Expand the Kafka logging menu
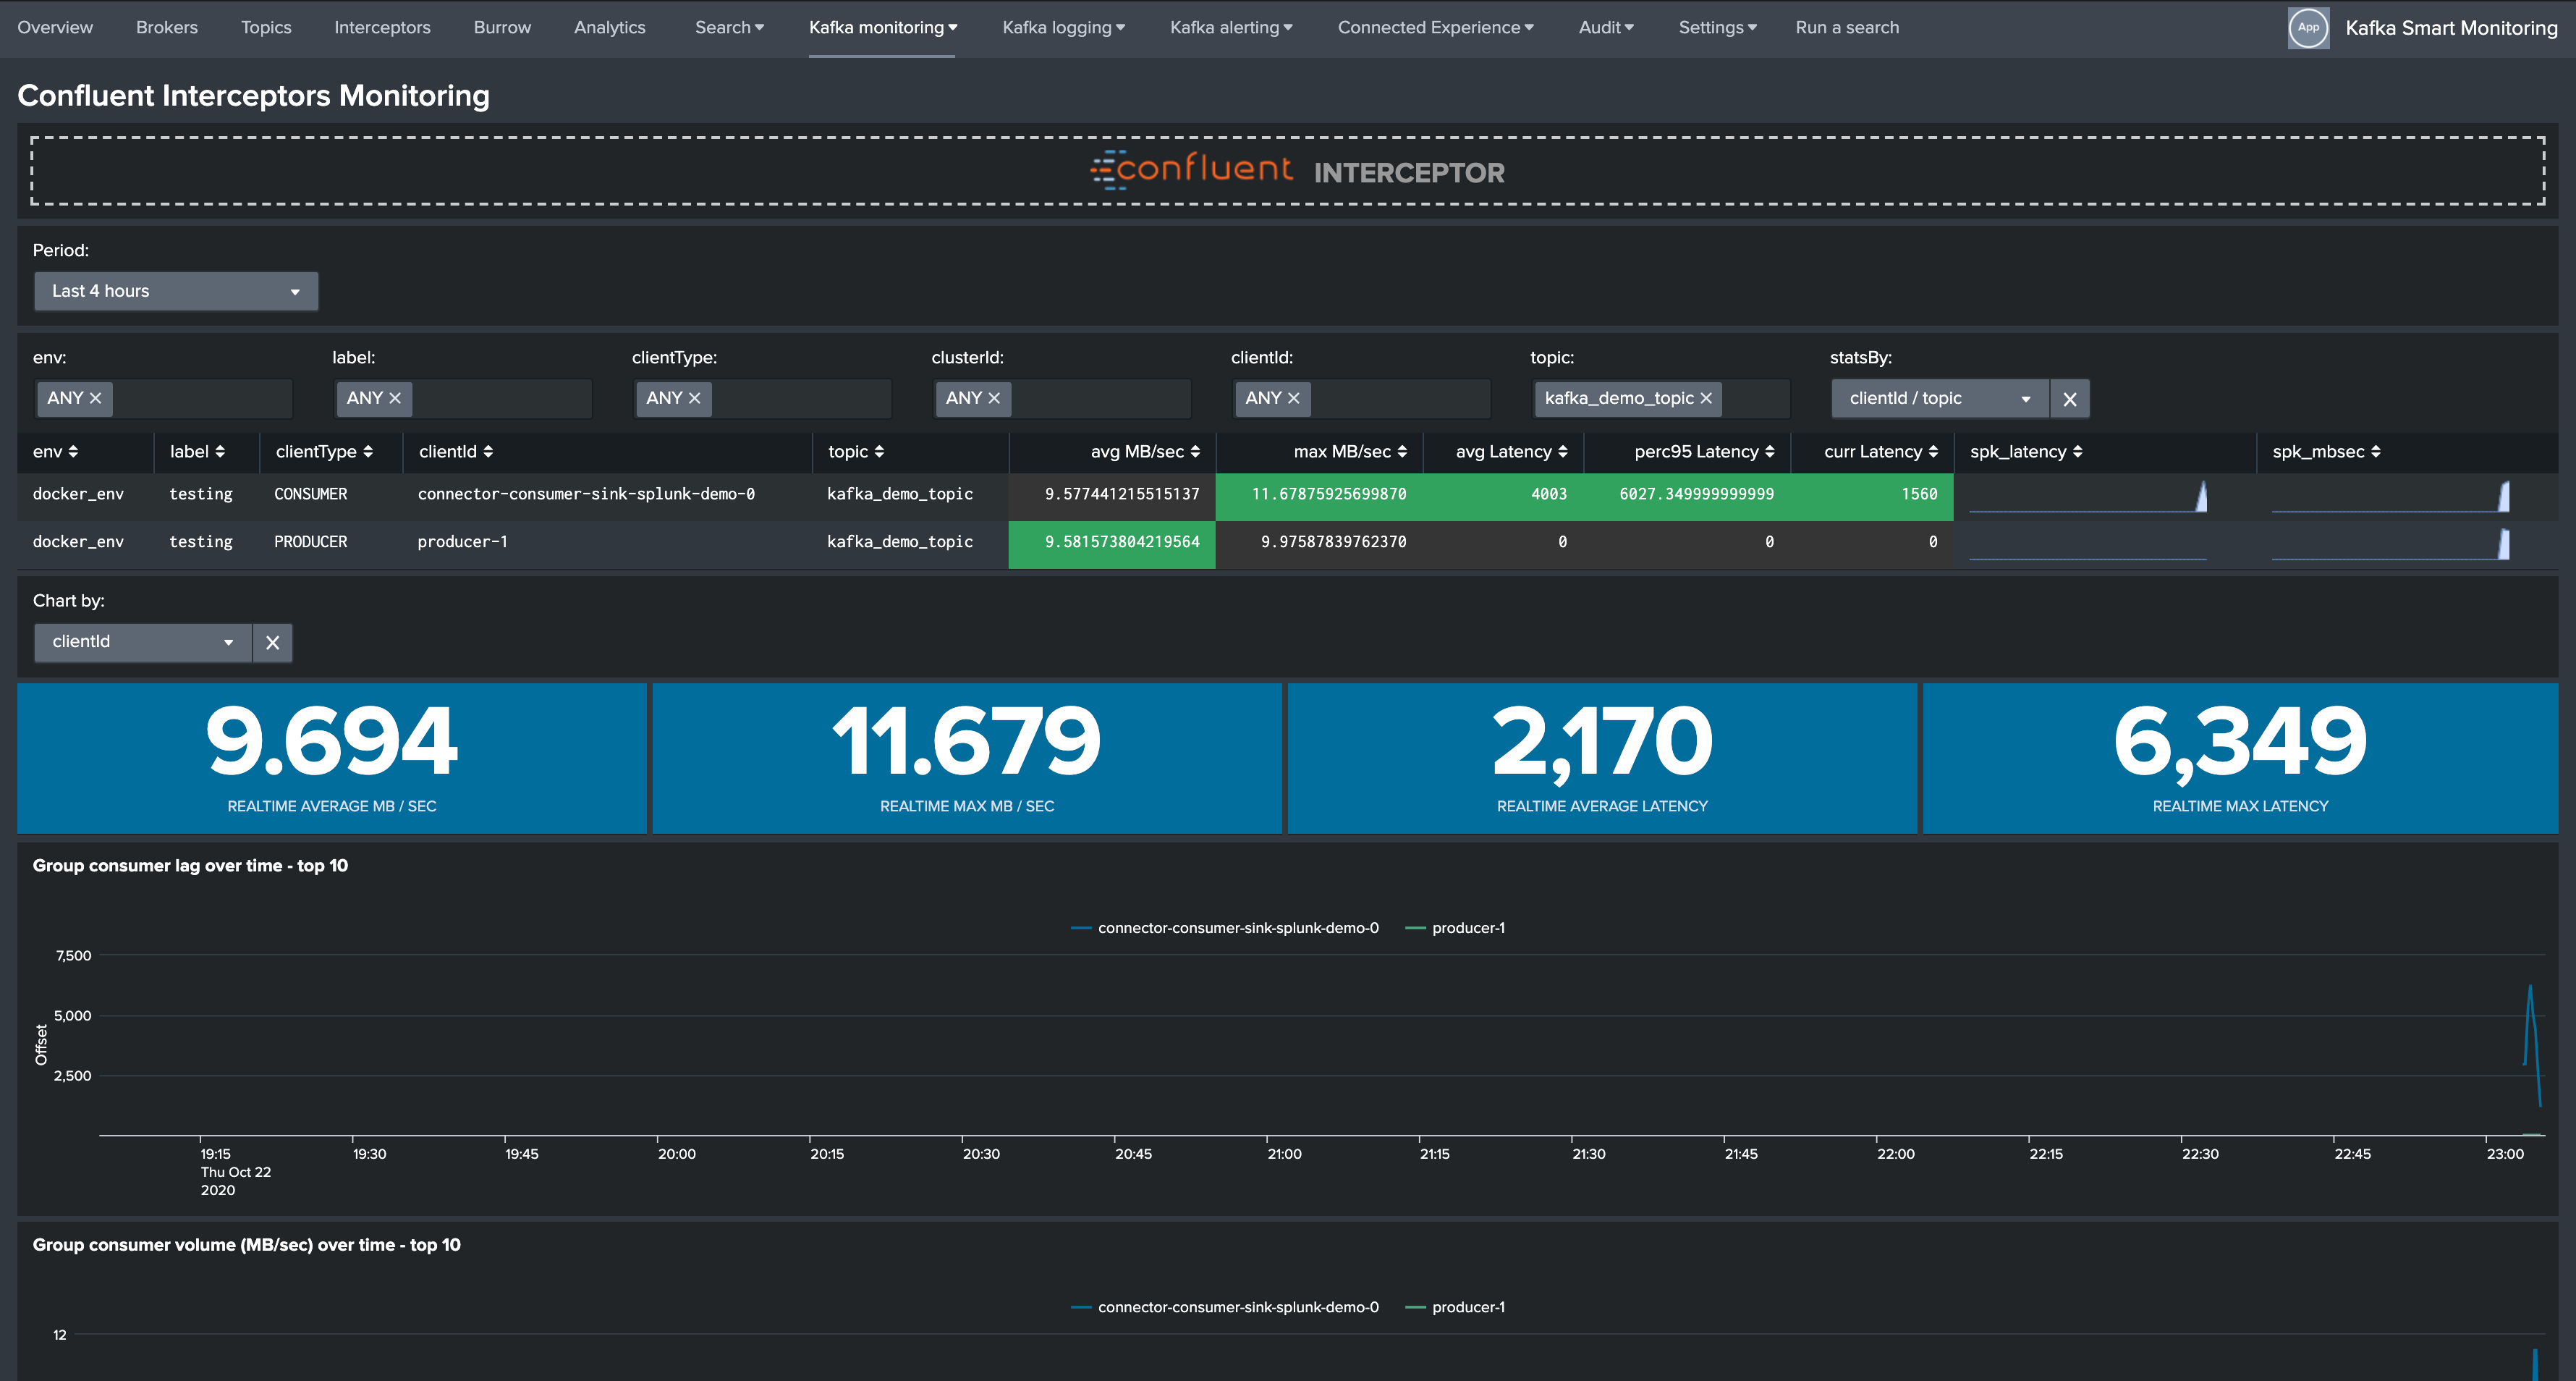 1064,28
